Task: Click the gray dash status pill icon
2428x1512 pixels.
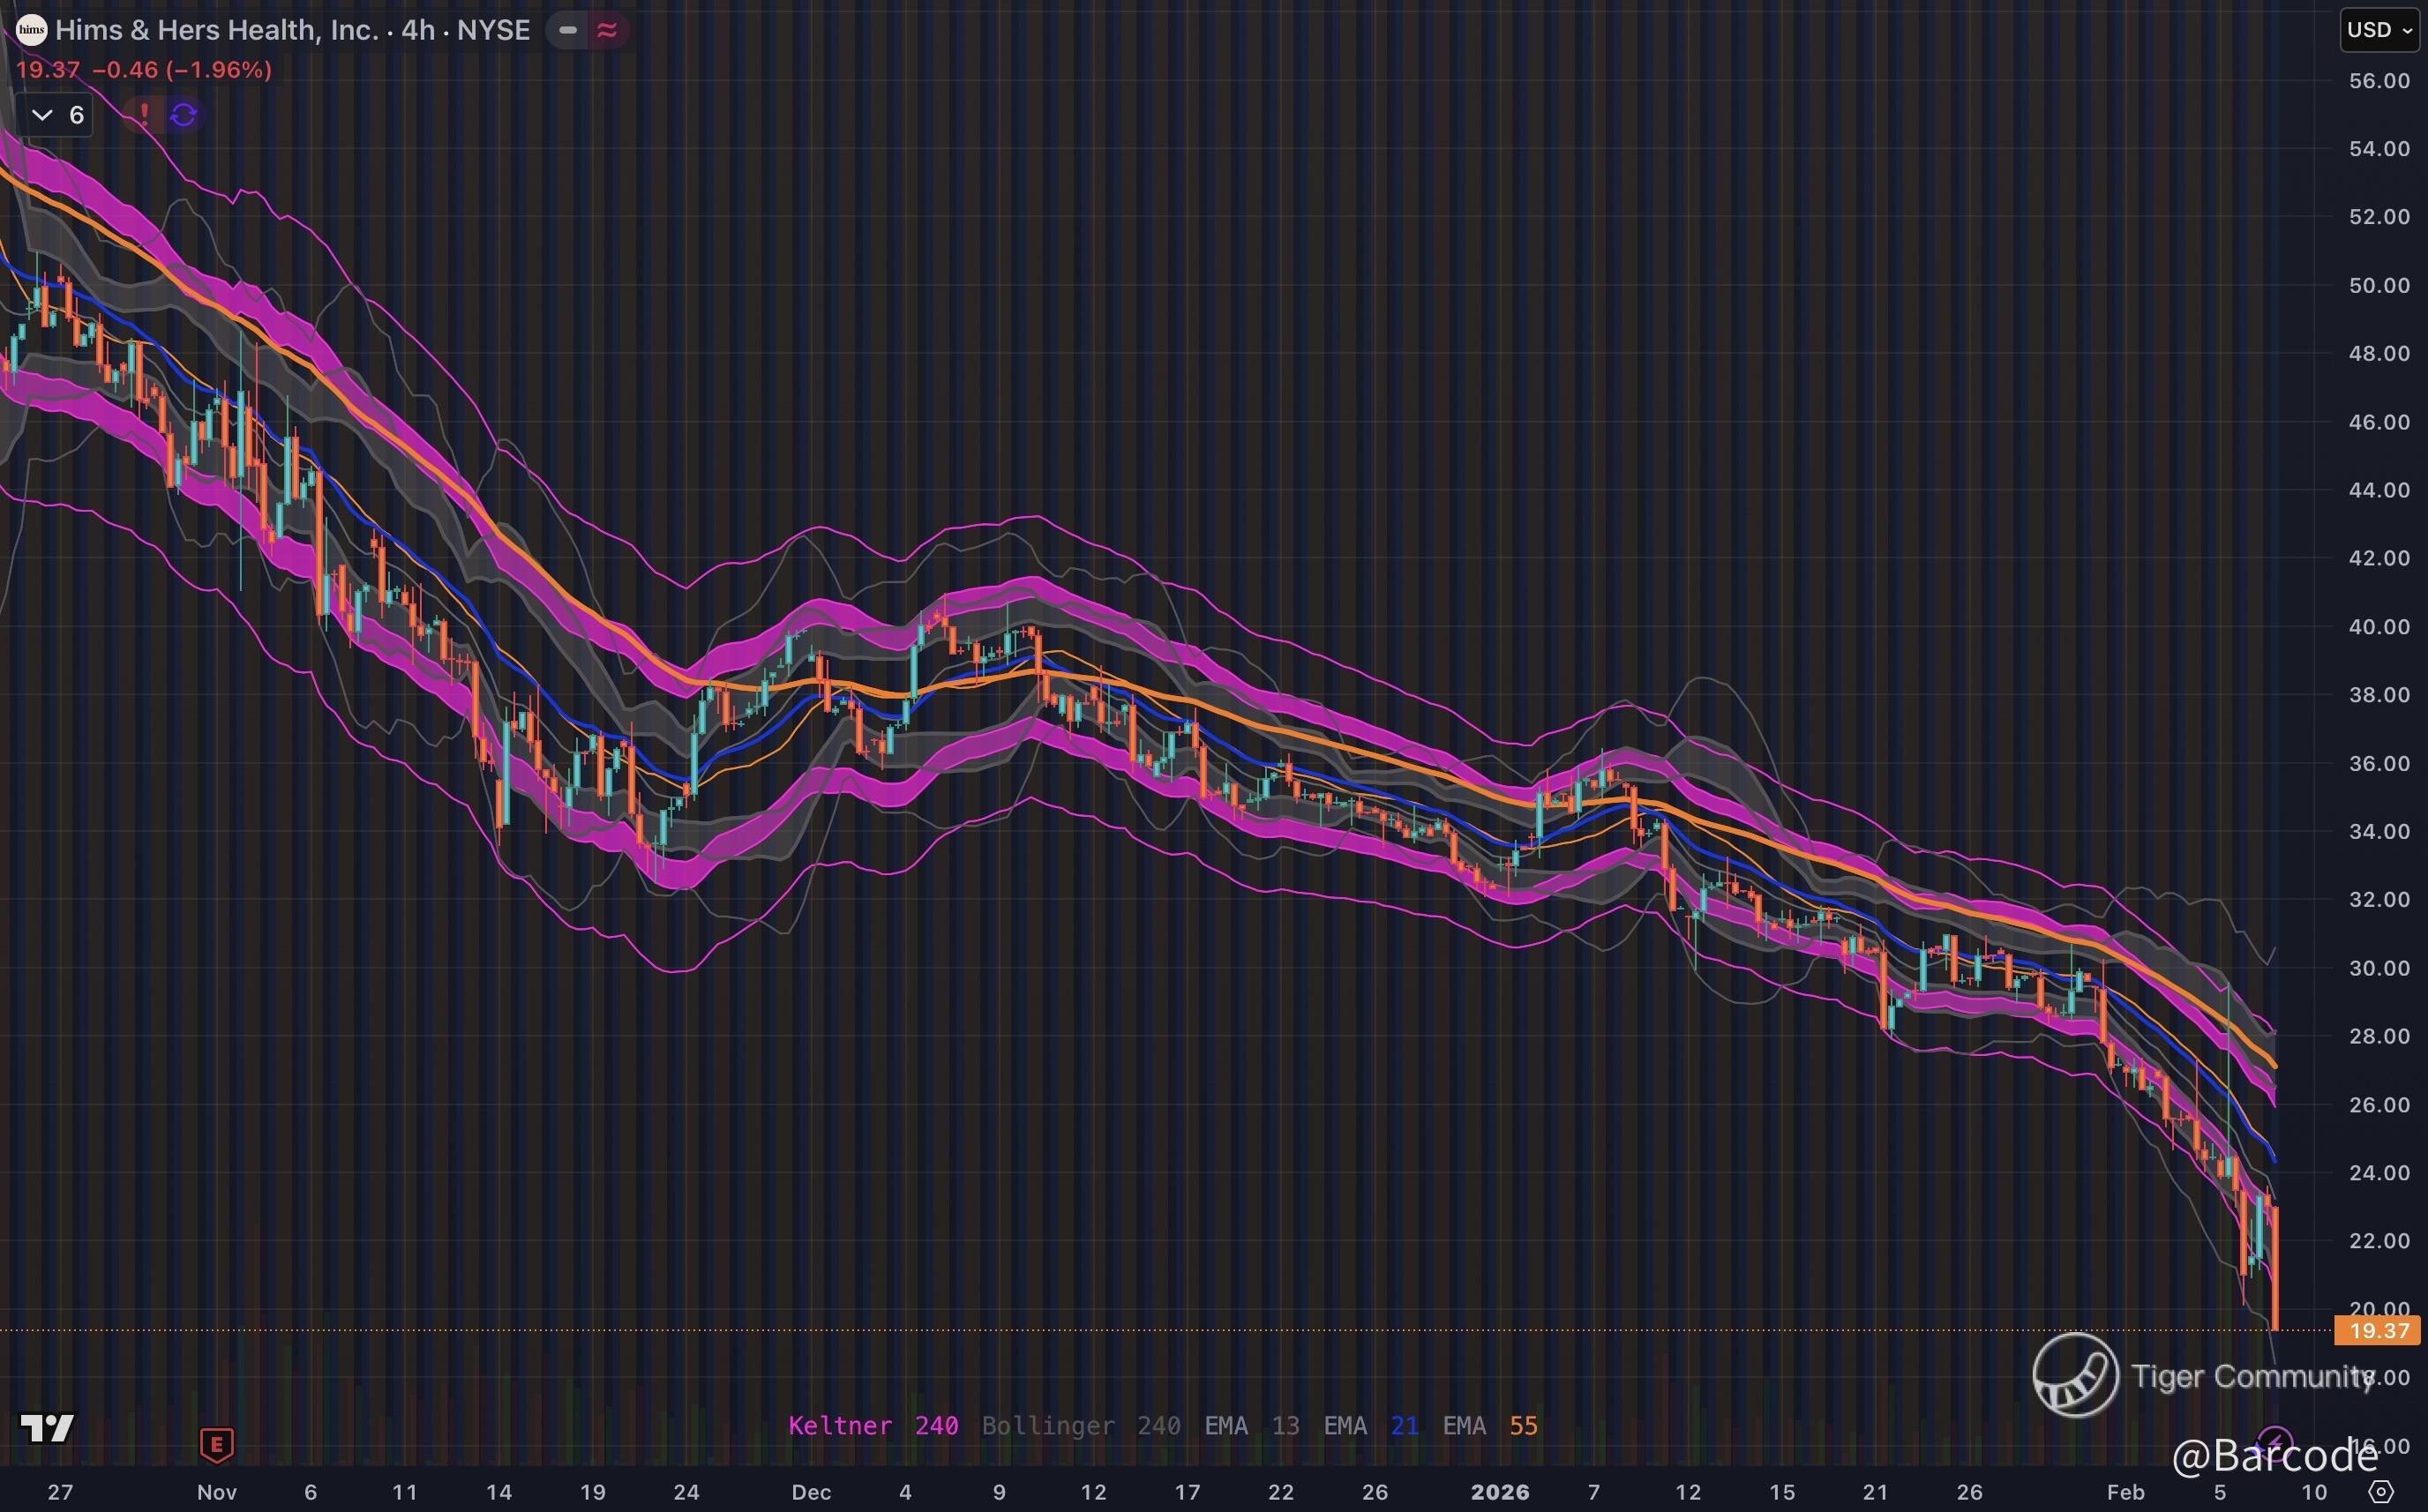Action: (568, 30)
